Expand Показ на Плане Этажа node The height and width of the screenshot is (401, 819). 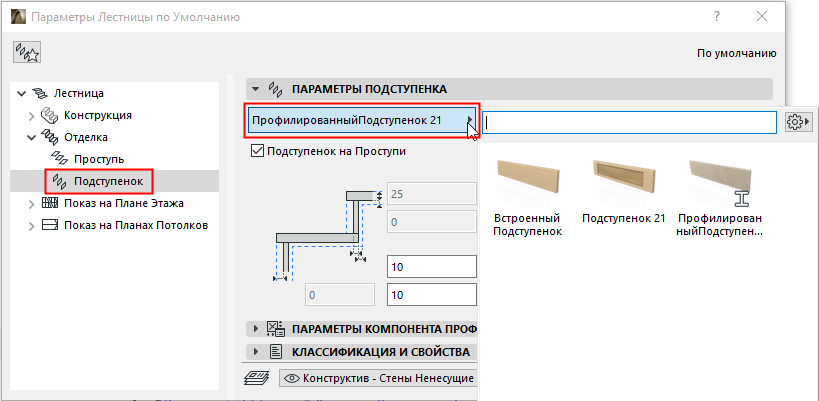[31, 204]
